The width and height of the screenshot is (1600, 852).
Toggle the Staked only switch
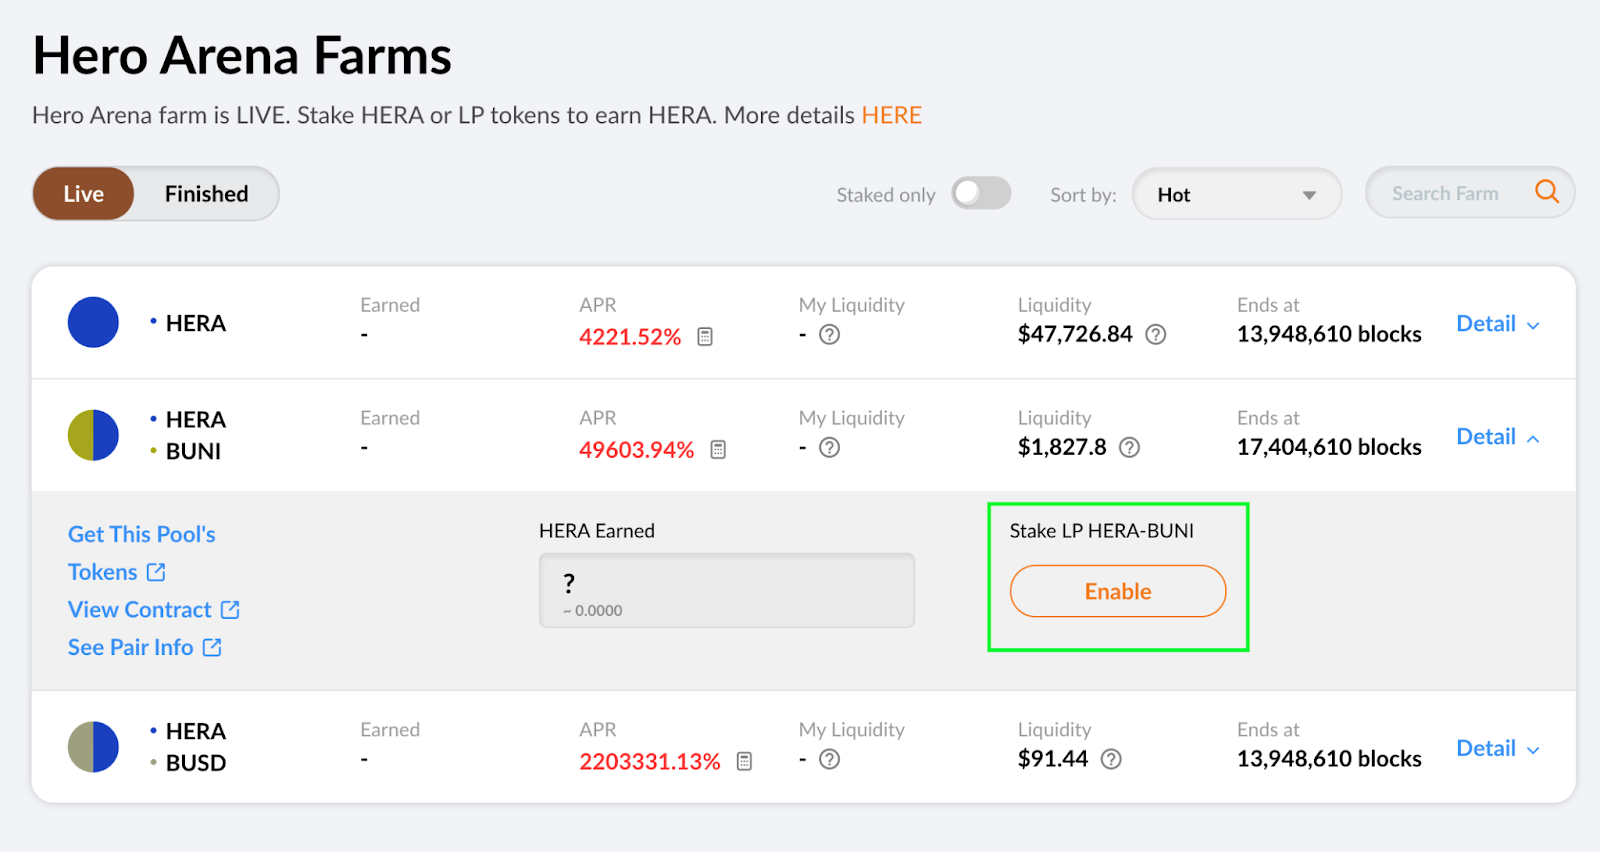point(981,193)
